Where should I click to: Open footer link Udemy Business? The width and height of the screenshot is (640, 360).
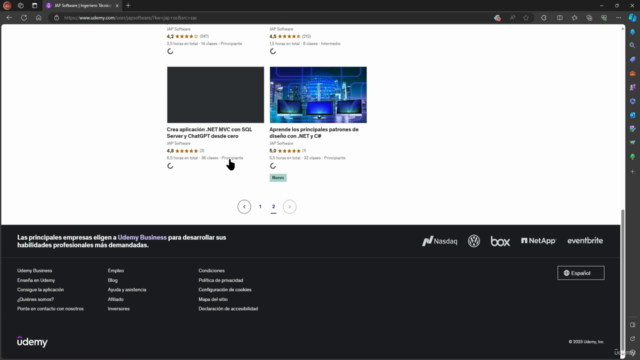point(35,271)
